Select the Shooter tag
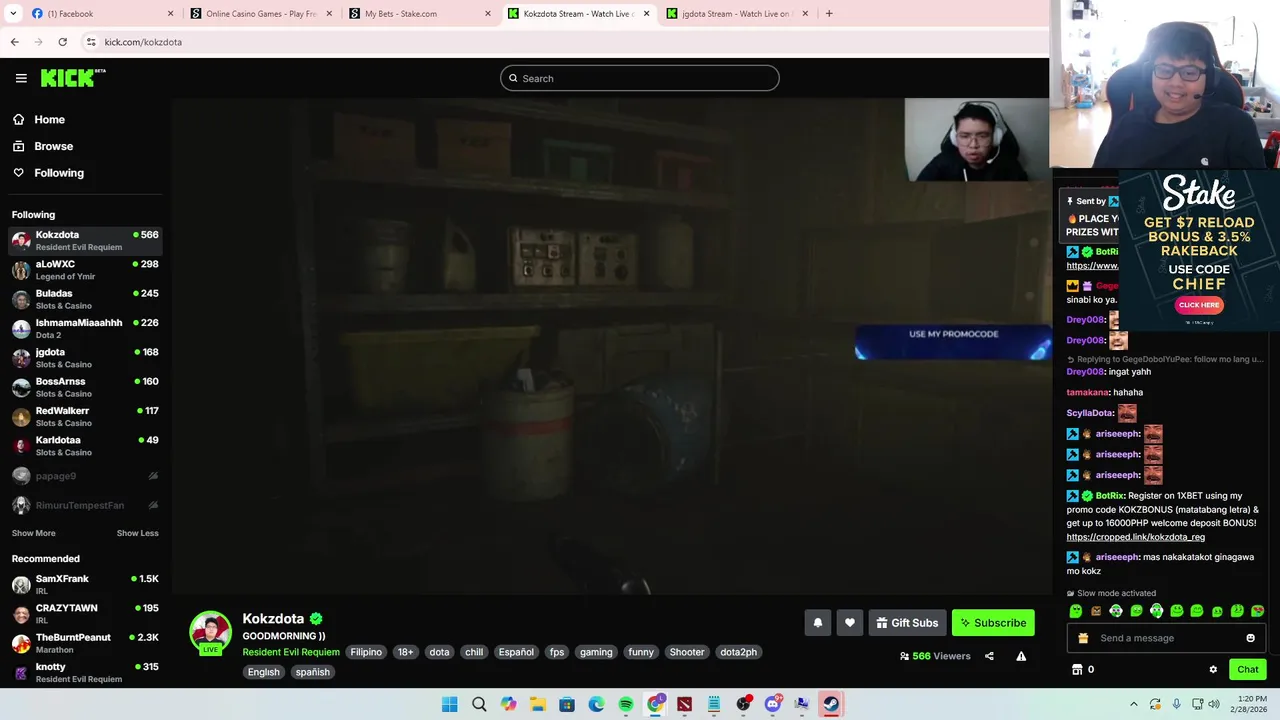Image resolution: width=1280 pixels, height=720 pixels. 687,652
